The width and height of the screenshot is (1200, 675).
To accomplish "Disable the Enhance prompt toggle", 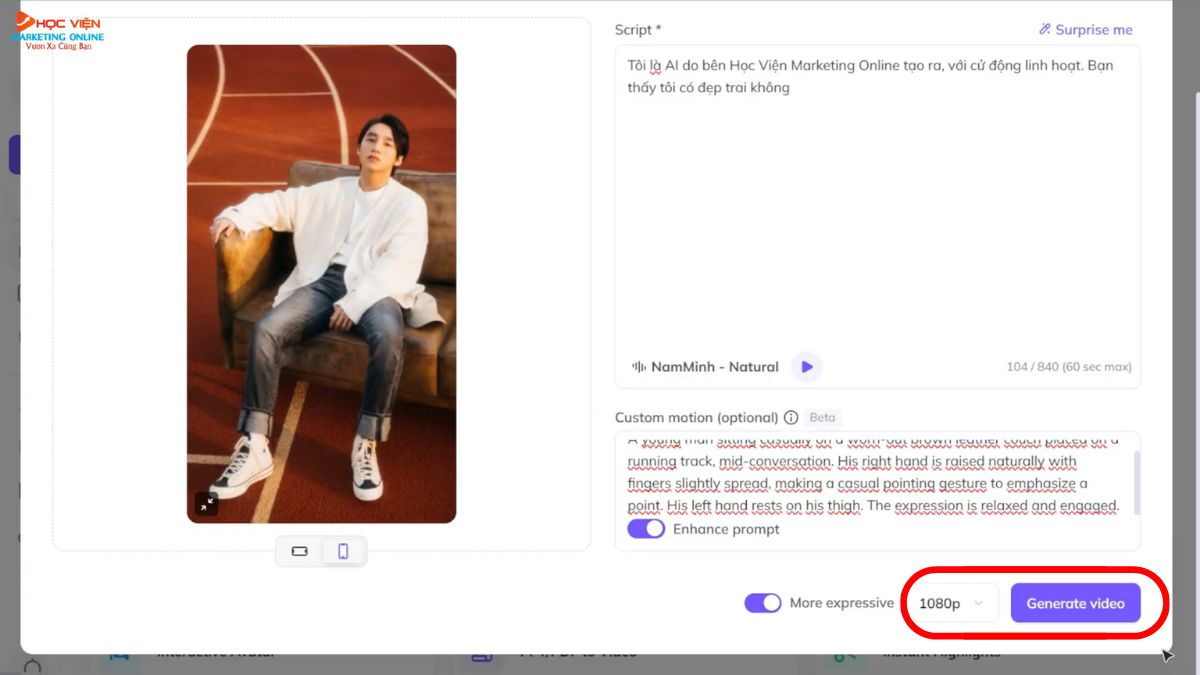I will coord(646,529).
